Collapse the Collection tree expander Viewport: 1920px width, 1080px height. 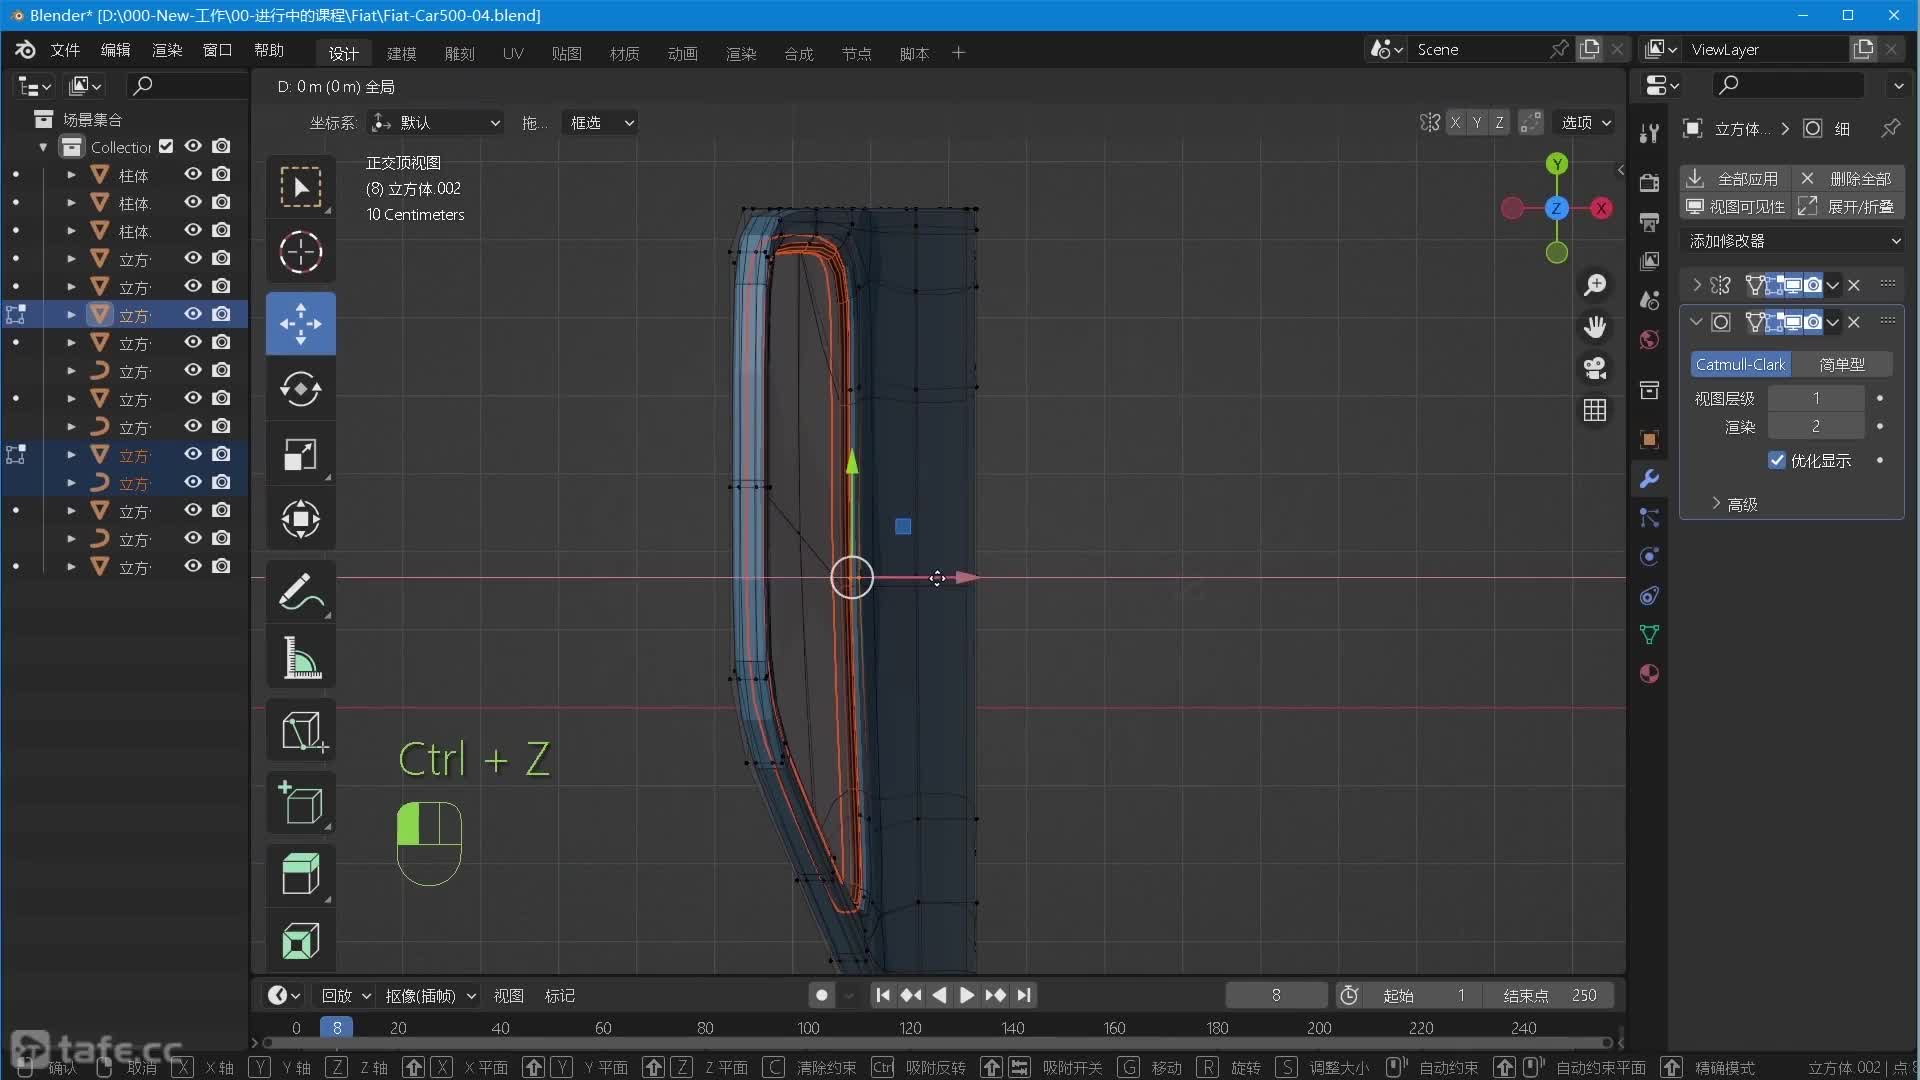pyautogui.click(x=43, y=147)
